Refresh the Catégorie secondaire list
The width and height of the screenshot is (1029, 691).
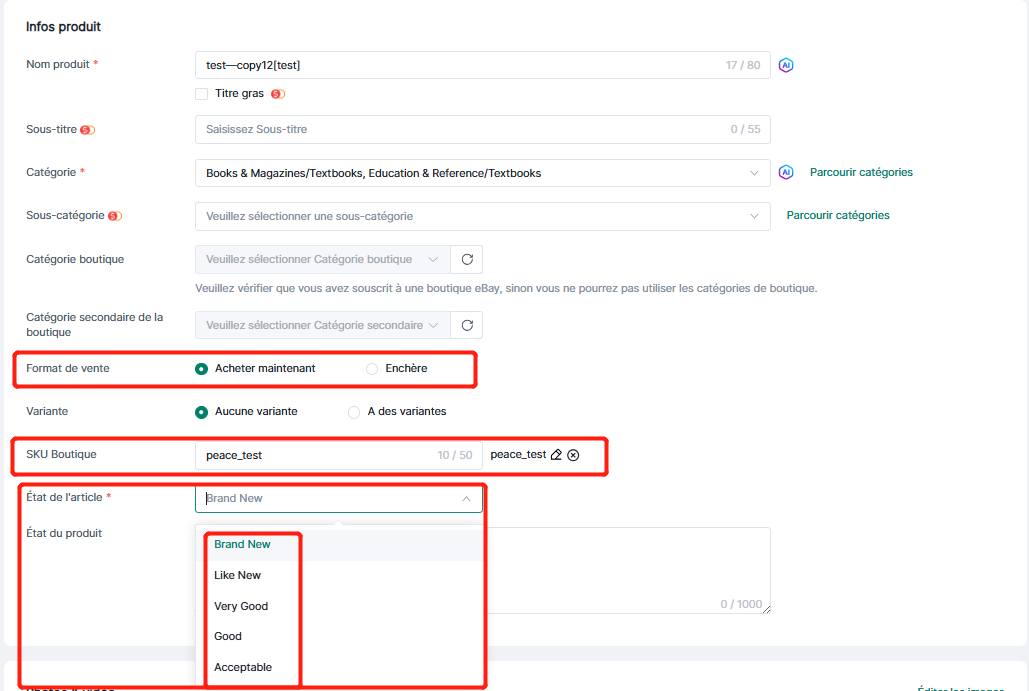click(466, 325)
